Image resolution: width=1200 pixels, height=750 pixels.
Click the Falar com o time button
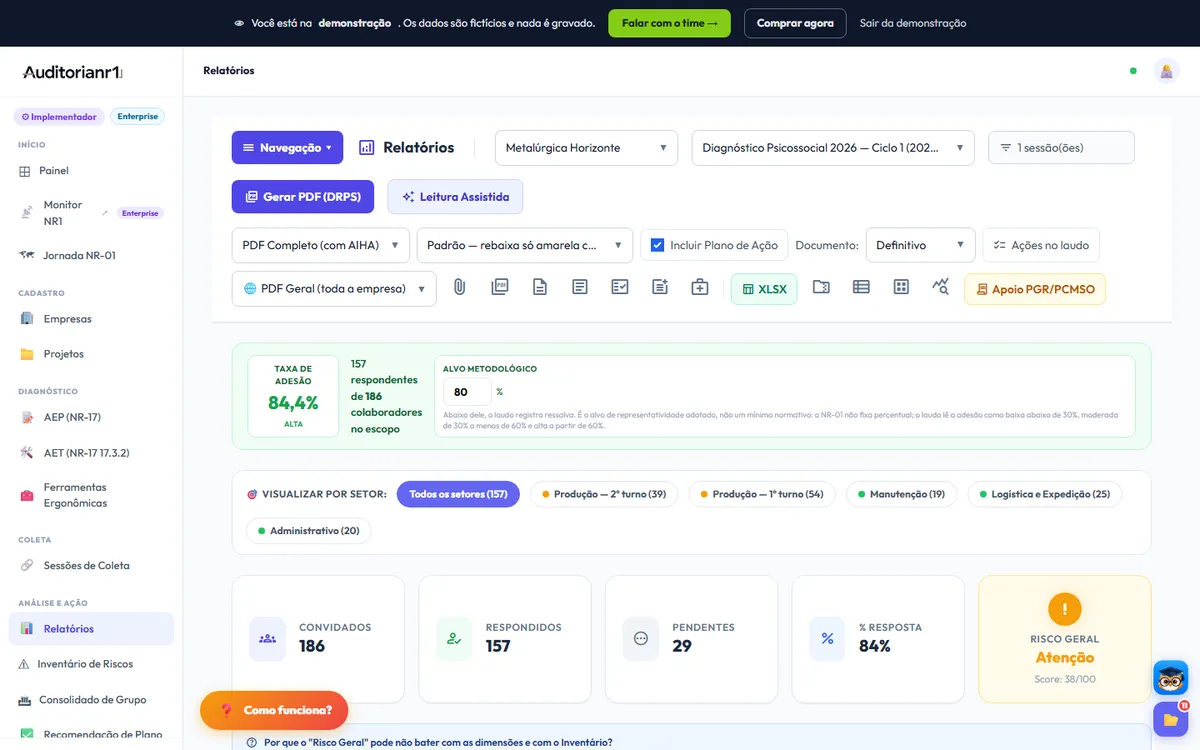click(x=669, y=23)
